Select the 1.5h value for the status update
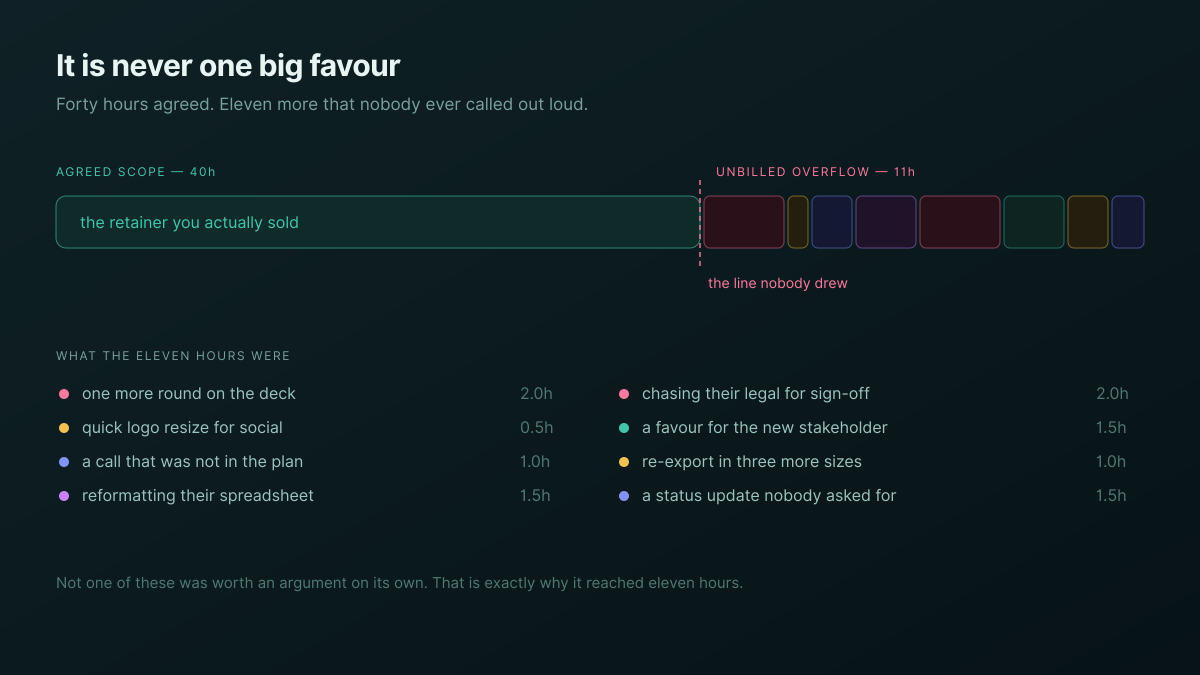1200x675 pixels. tap(1111, 496)
